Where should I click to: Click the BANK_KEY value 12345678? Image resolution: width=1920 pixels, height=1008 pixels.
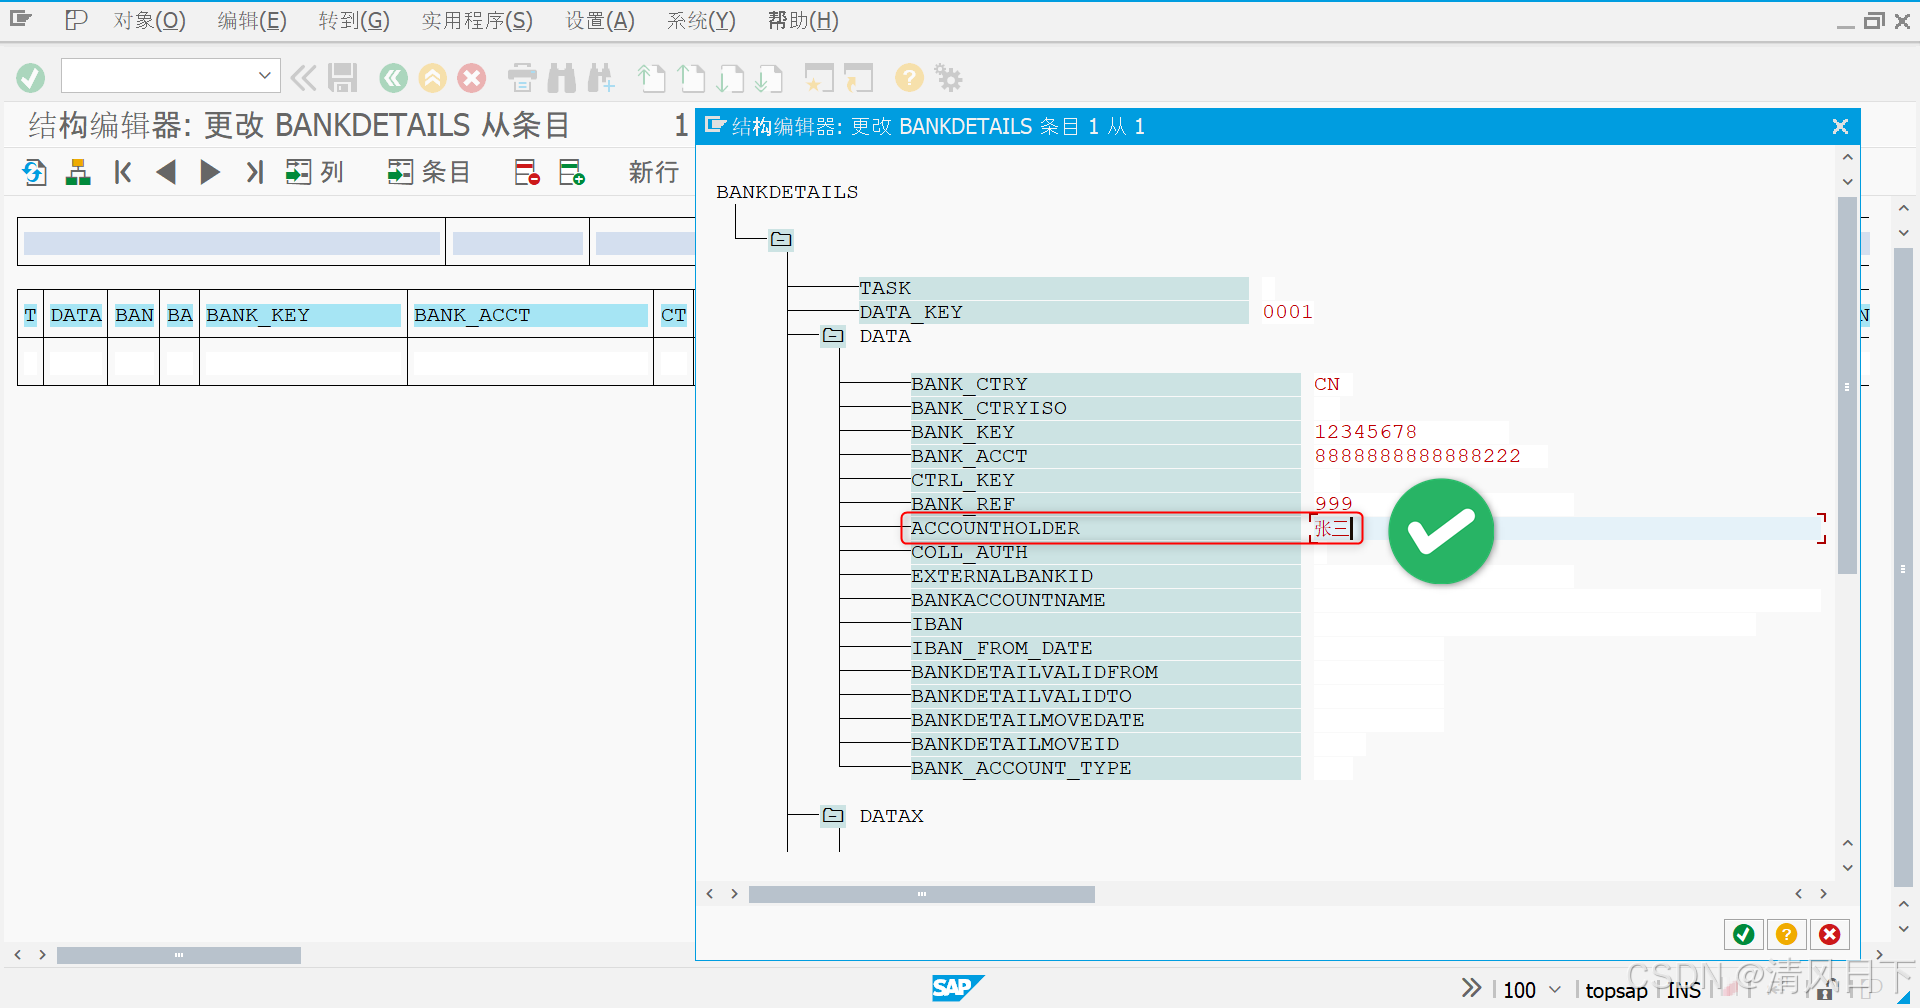[1365, 432]
